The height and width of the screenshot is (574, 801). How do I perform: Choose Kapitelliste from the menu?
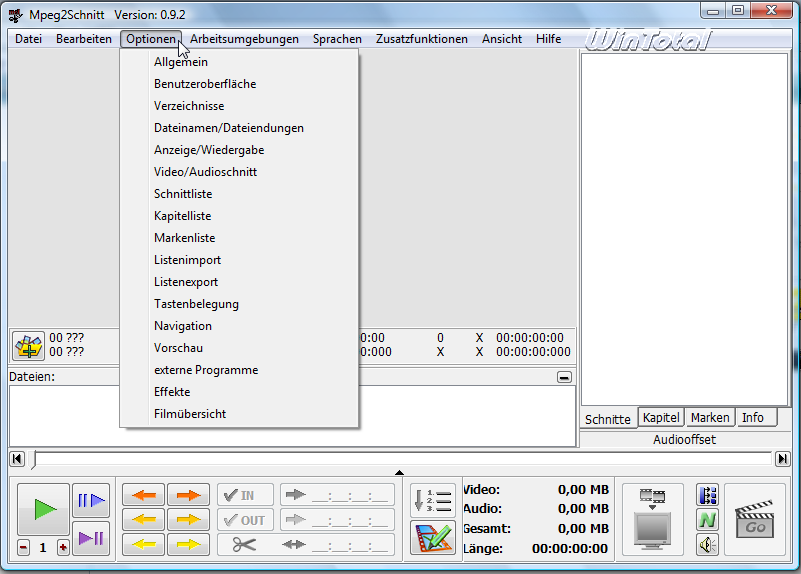(x=239, y=216)
